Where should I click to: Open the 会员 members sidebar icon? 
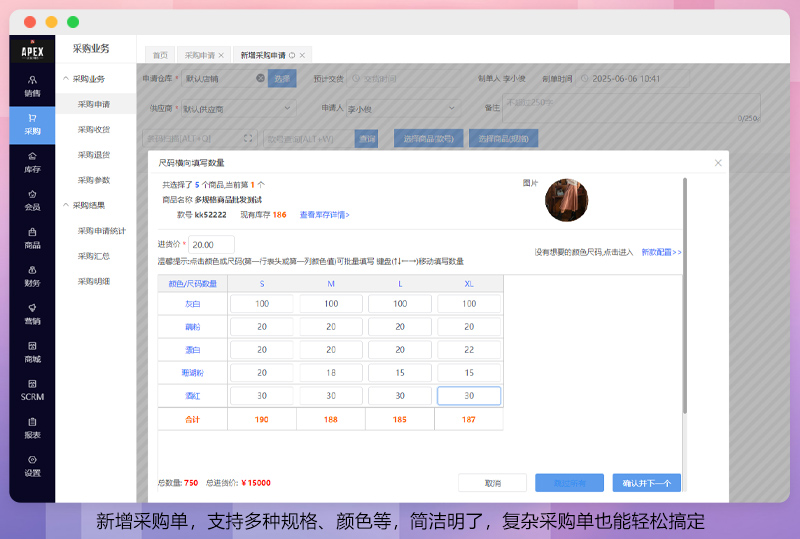[32, 201]
